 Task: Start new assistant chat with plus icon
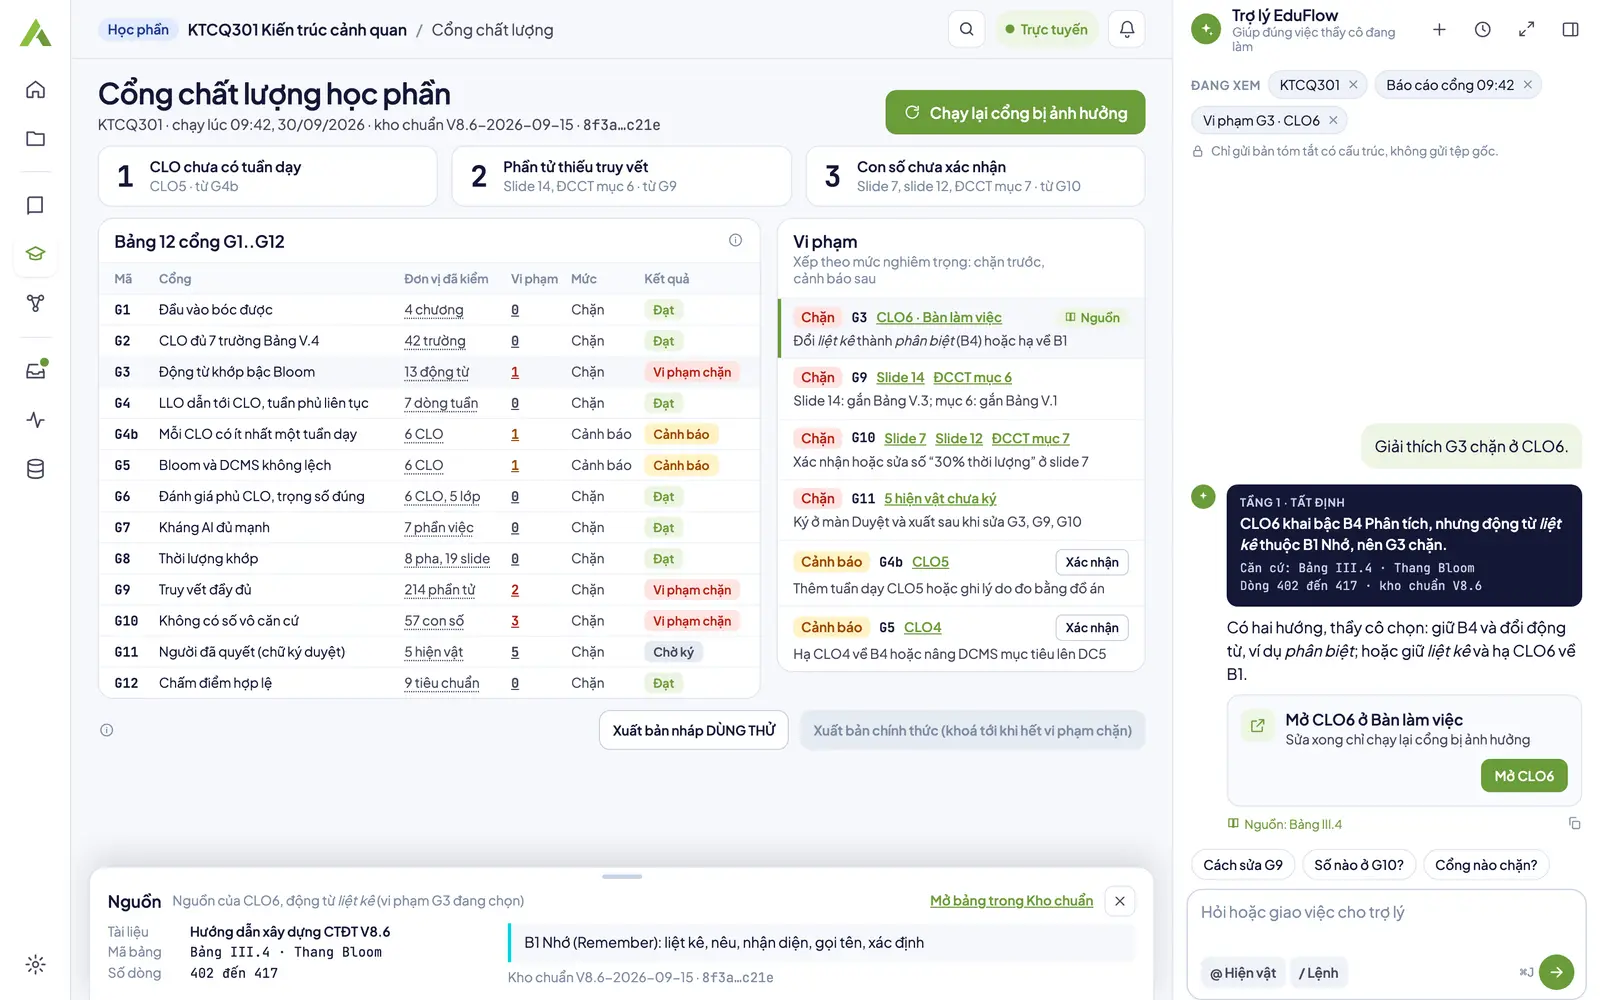coord(1439,30)
